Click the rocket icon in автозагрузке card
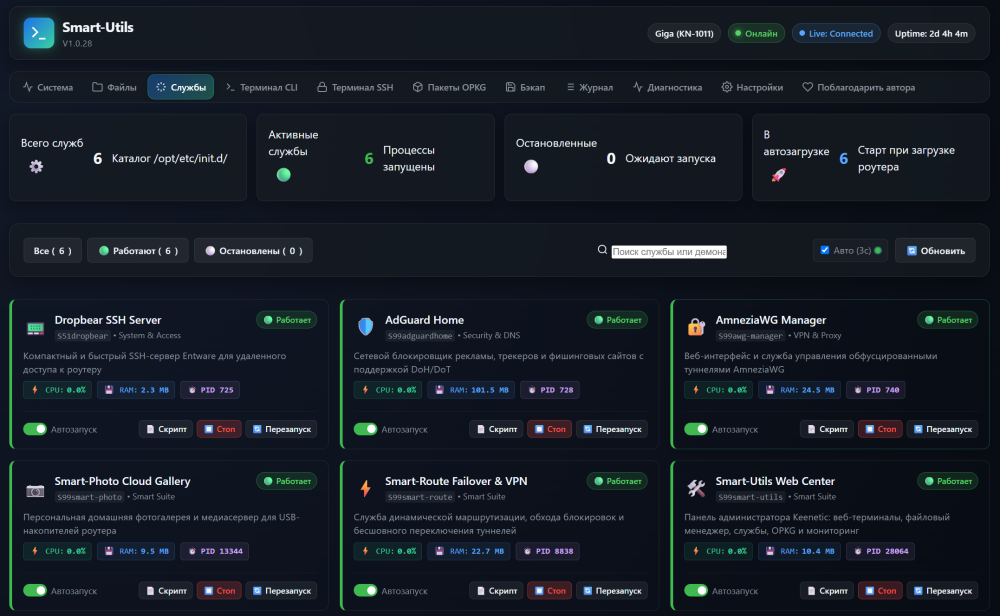Screen dimensions: 1000x616 (779, 175)
